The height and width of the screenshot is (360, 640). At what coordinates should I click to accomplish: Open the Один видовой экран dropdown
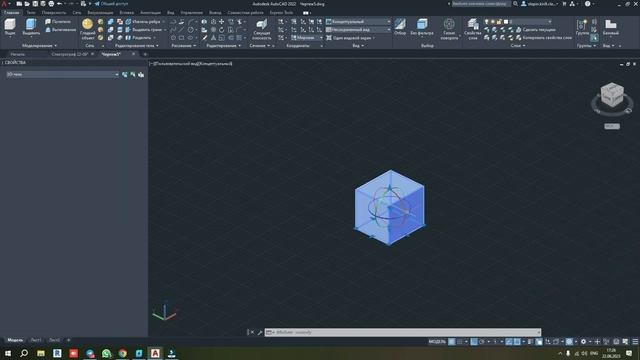click(351, 38)
